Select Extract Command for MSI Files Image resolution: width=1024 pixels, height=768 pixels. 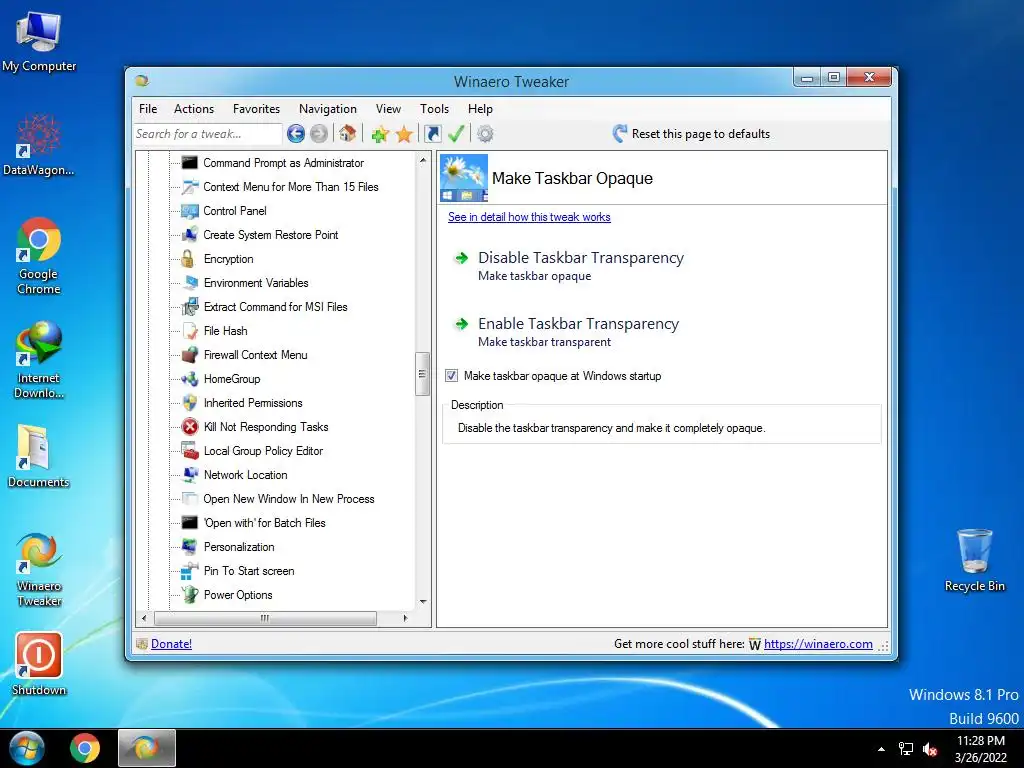[276, 307]
